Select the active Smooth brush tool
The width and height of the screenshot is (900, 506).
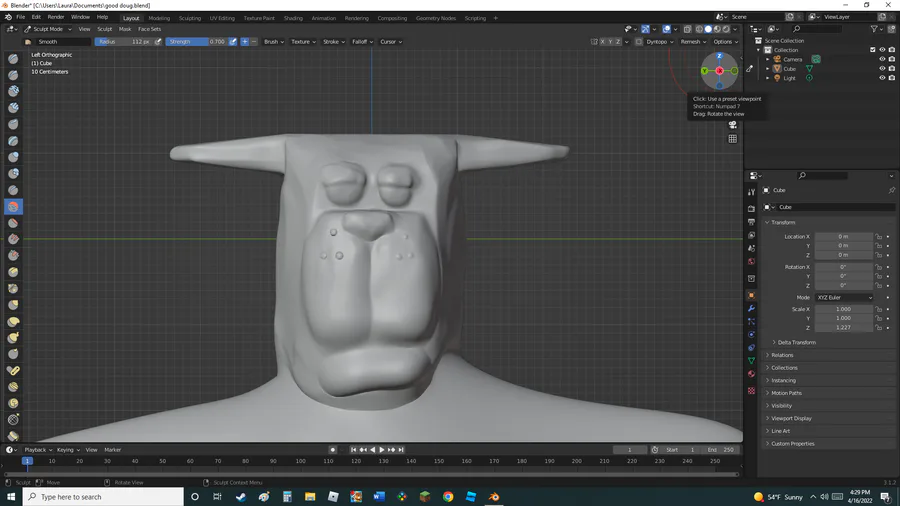13,206
